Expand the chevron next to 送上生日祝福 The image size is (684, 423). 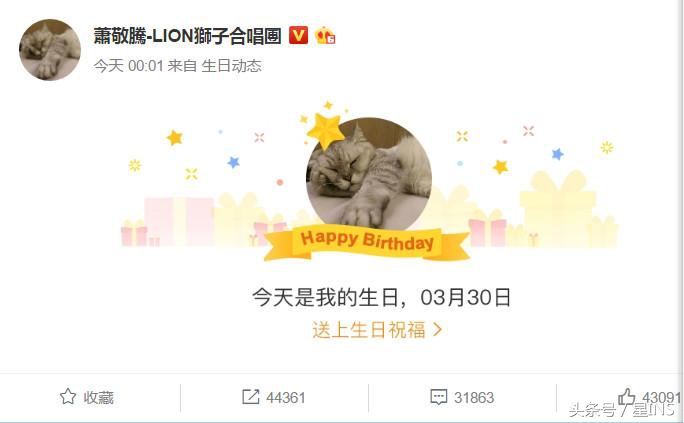438,330
